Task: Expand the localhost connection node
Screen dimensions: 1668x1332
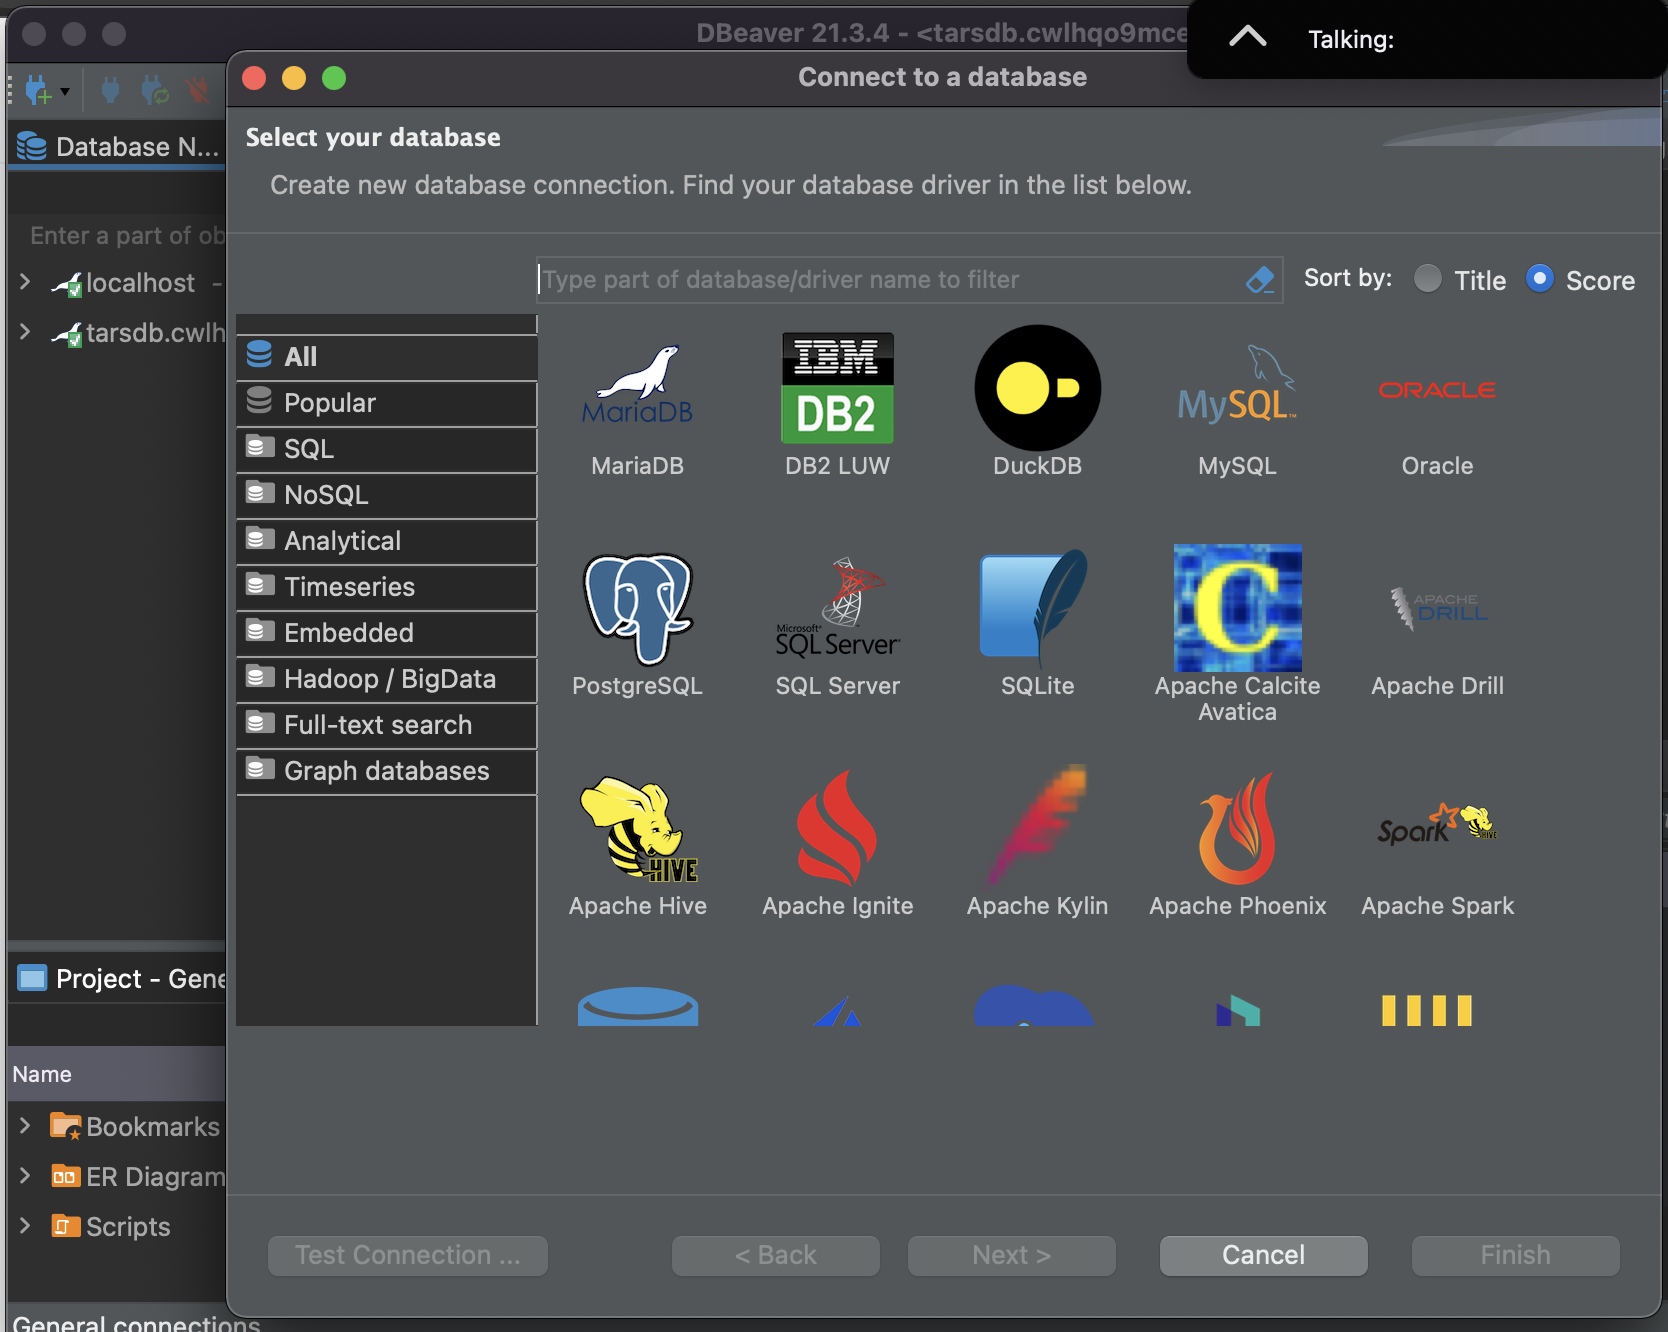Action: click(25, 282)
